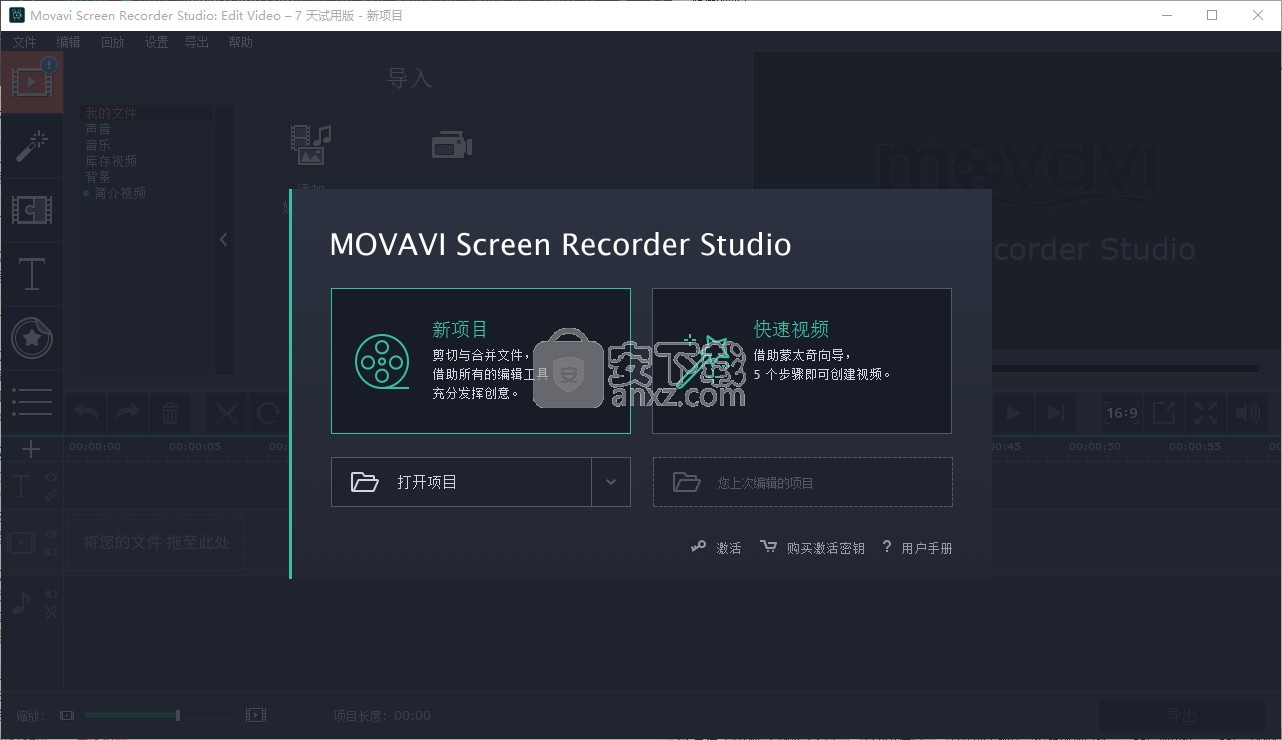The height and width of the screenshot is (740, 1282).
Task: Click the 将您的文件拖至此处 drop zone
Action: [x=156, y=543]
